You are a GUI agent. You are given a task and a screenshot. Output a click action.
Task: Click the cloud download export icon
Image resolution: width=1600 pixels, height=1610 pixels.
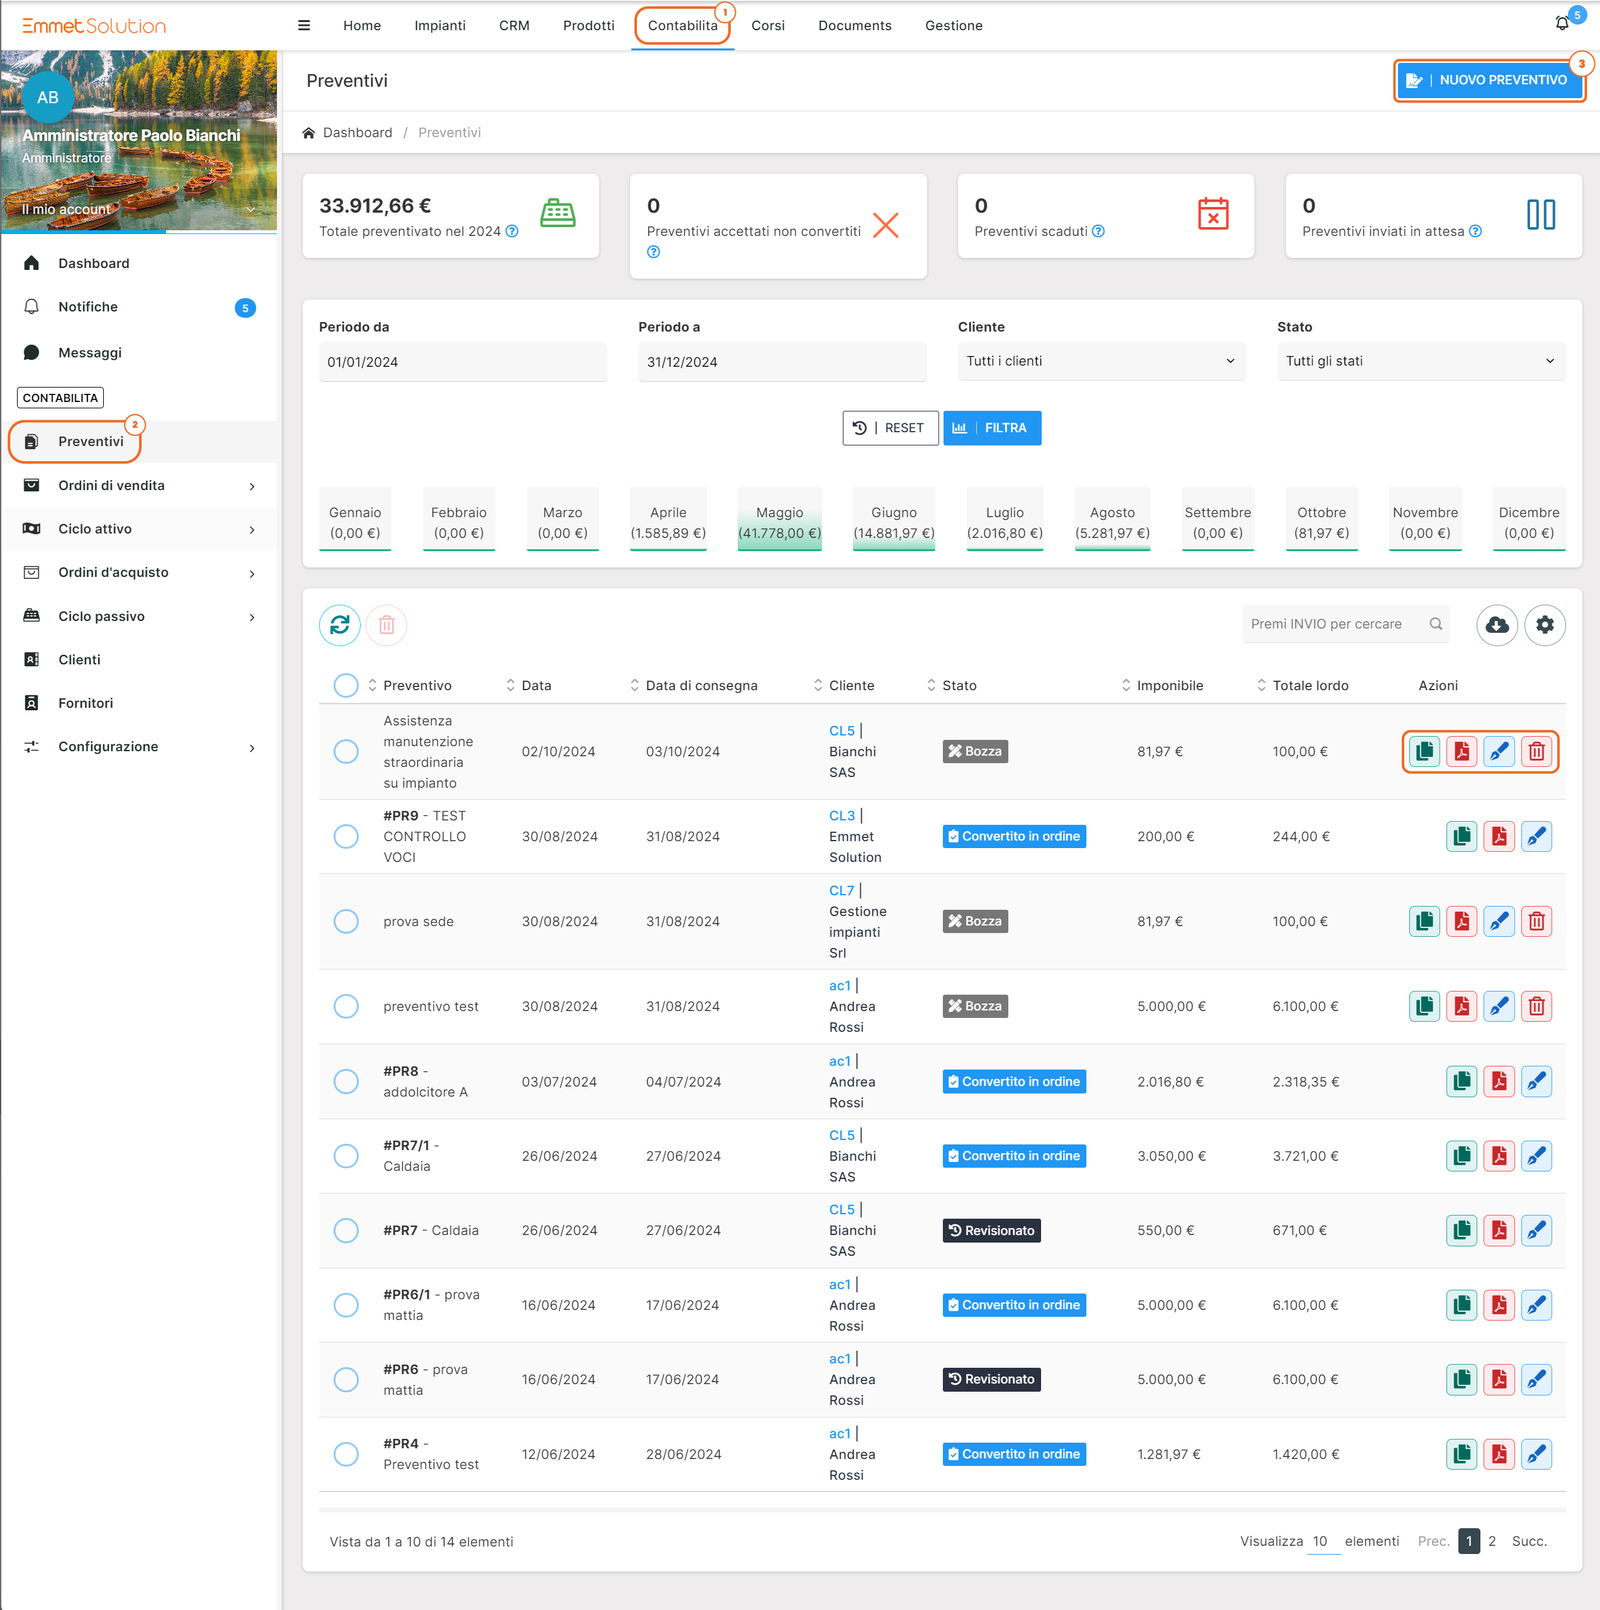point(1497,625)
